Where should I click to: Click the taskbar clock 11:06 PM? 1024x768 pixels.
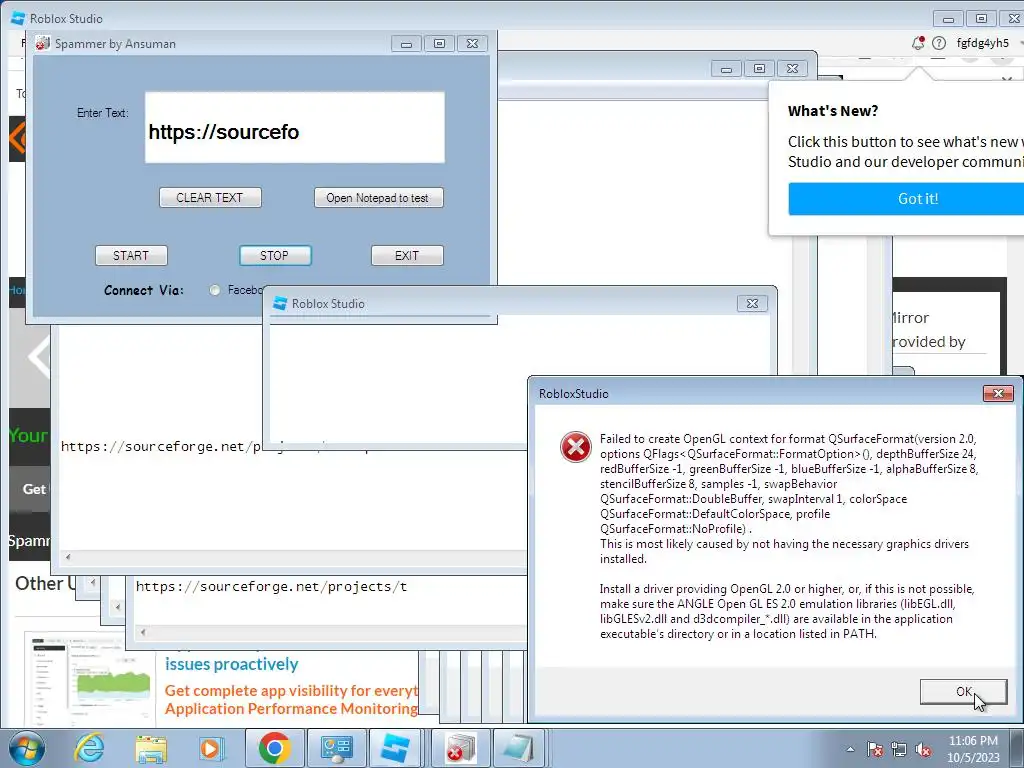973,741
